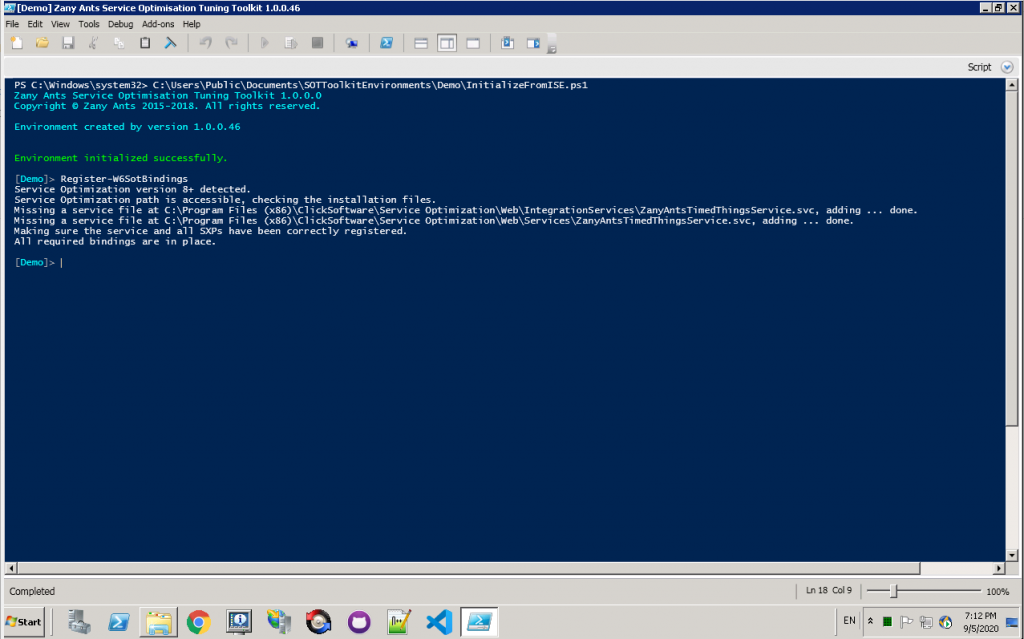This screenshot has width=1024, height=639.
Task: Show the command add-on pane icon
Action: 534,43
